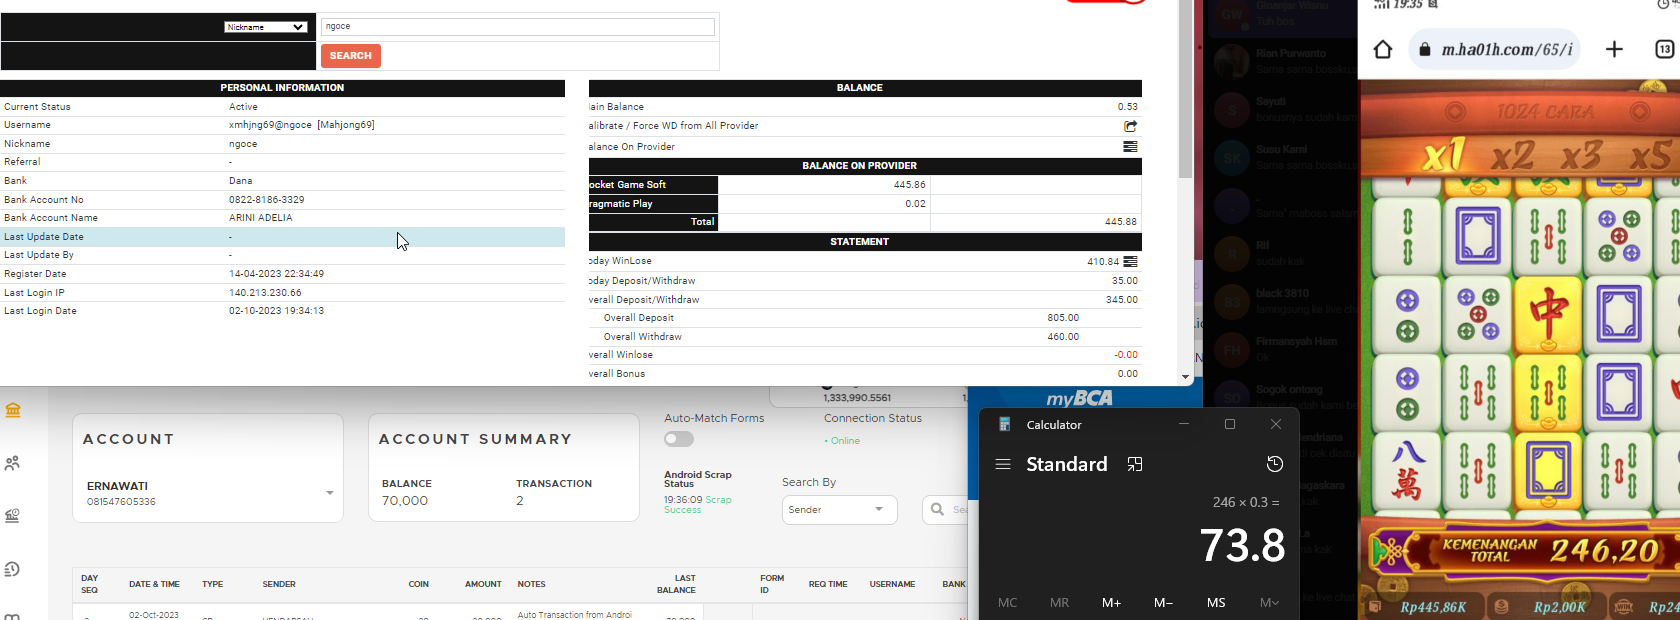
Task: Click the Calculator result 73.8
Action: coord(1242,546)
